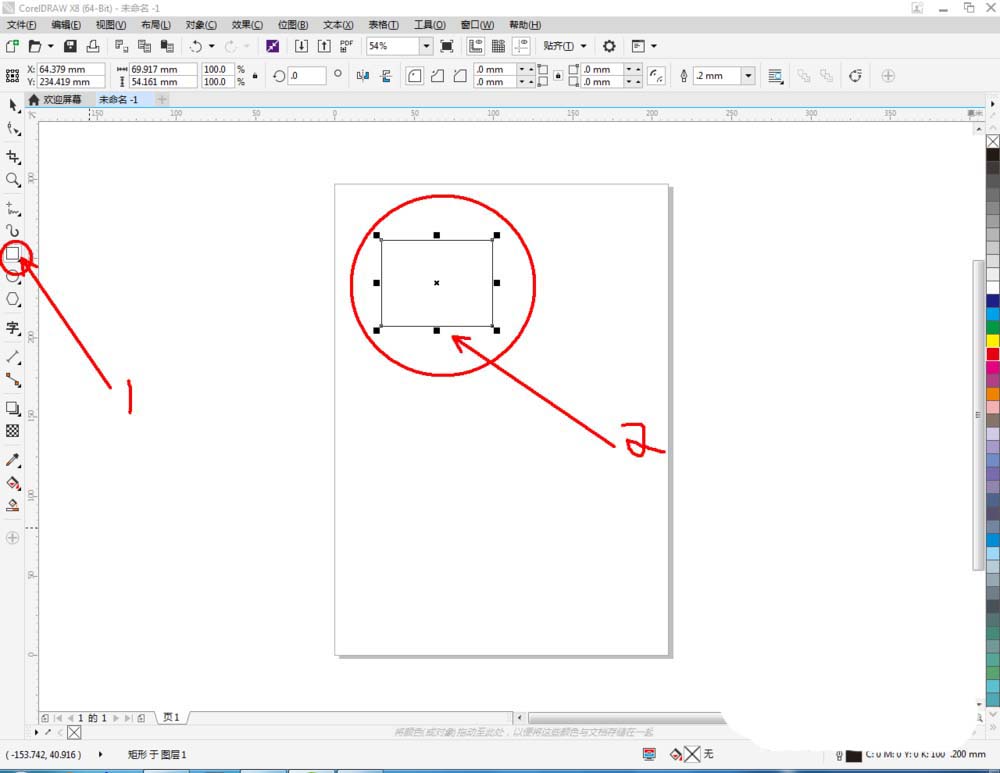Choose round corner style

pos(415,76)
